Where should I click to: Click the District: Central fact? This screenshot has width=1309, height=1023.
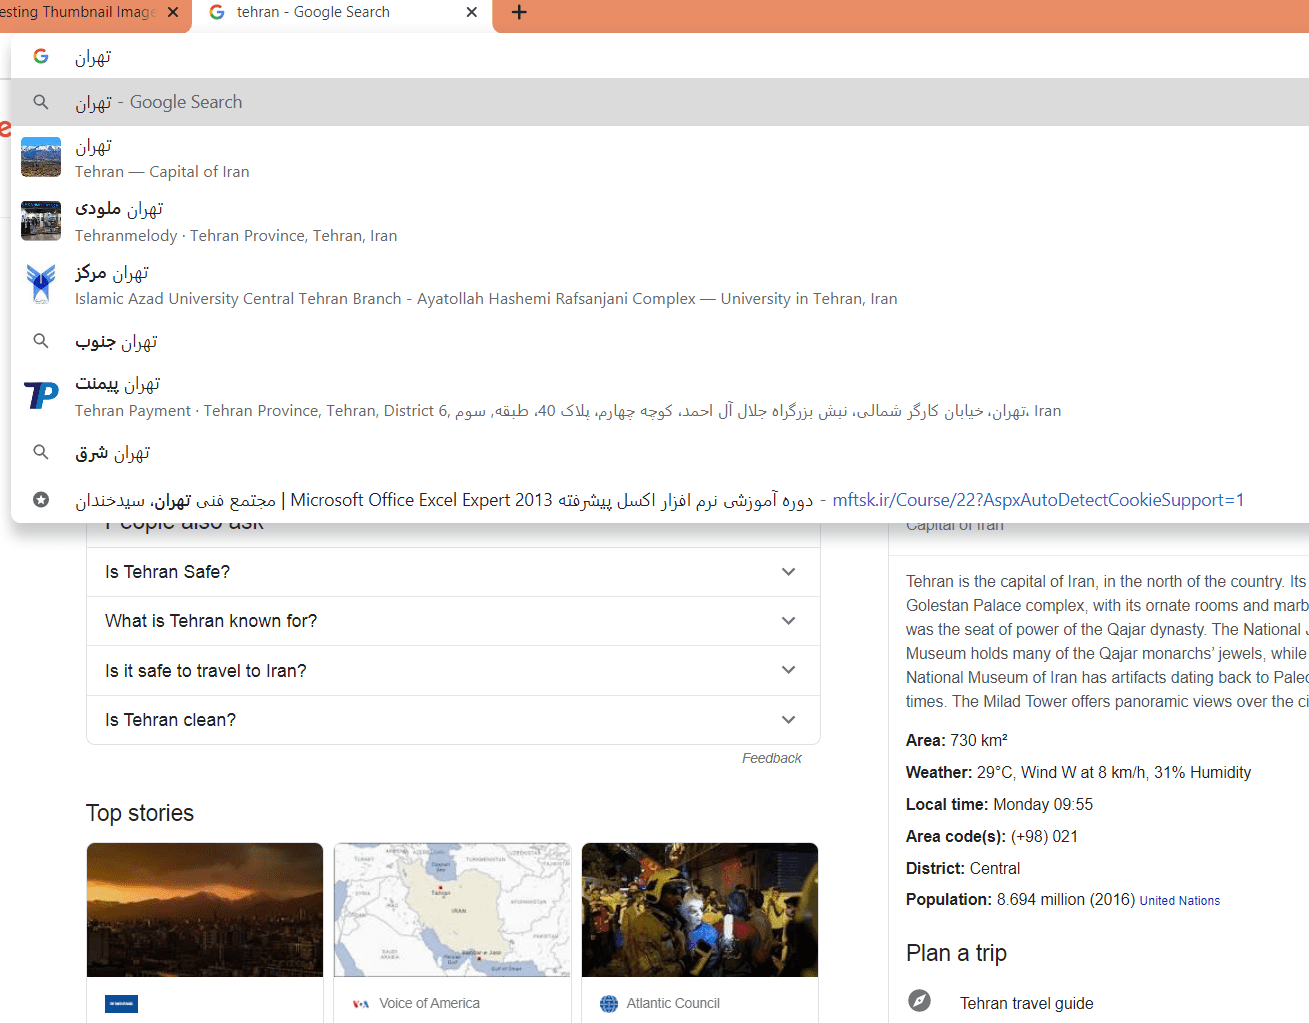coord(963,869)
